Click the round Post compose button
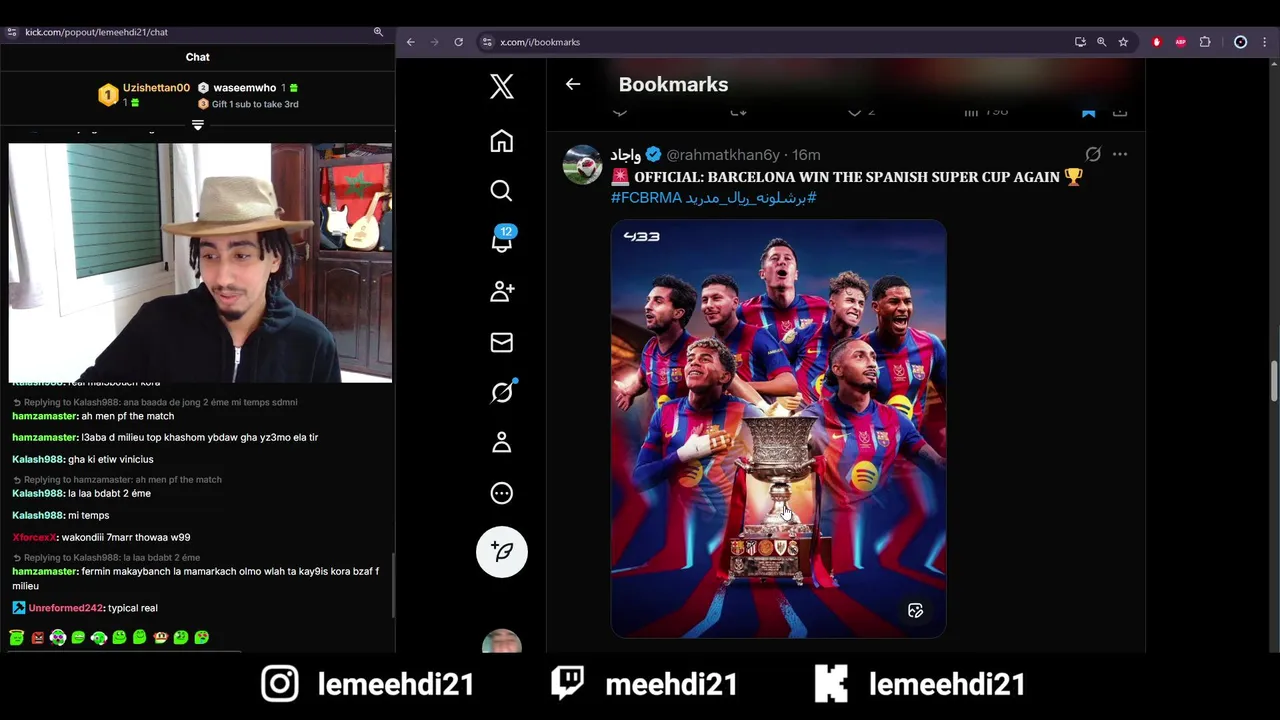Image resolution: width=1280 pixels, height=720 pixels. coord(502,552)
